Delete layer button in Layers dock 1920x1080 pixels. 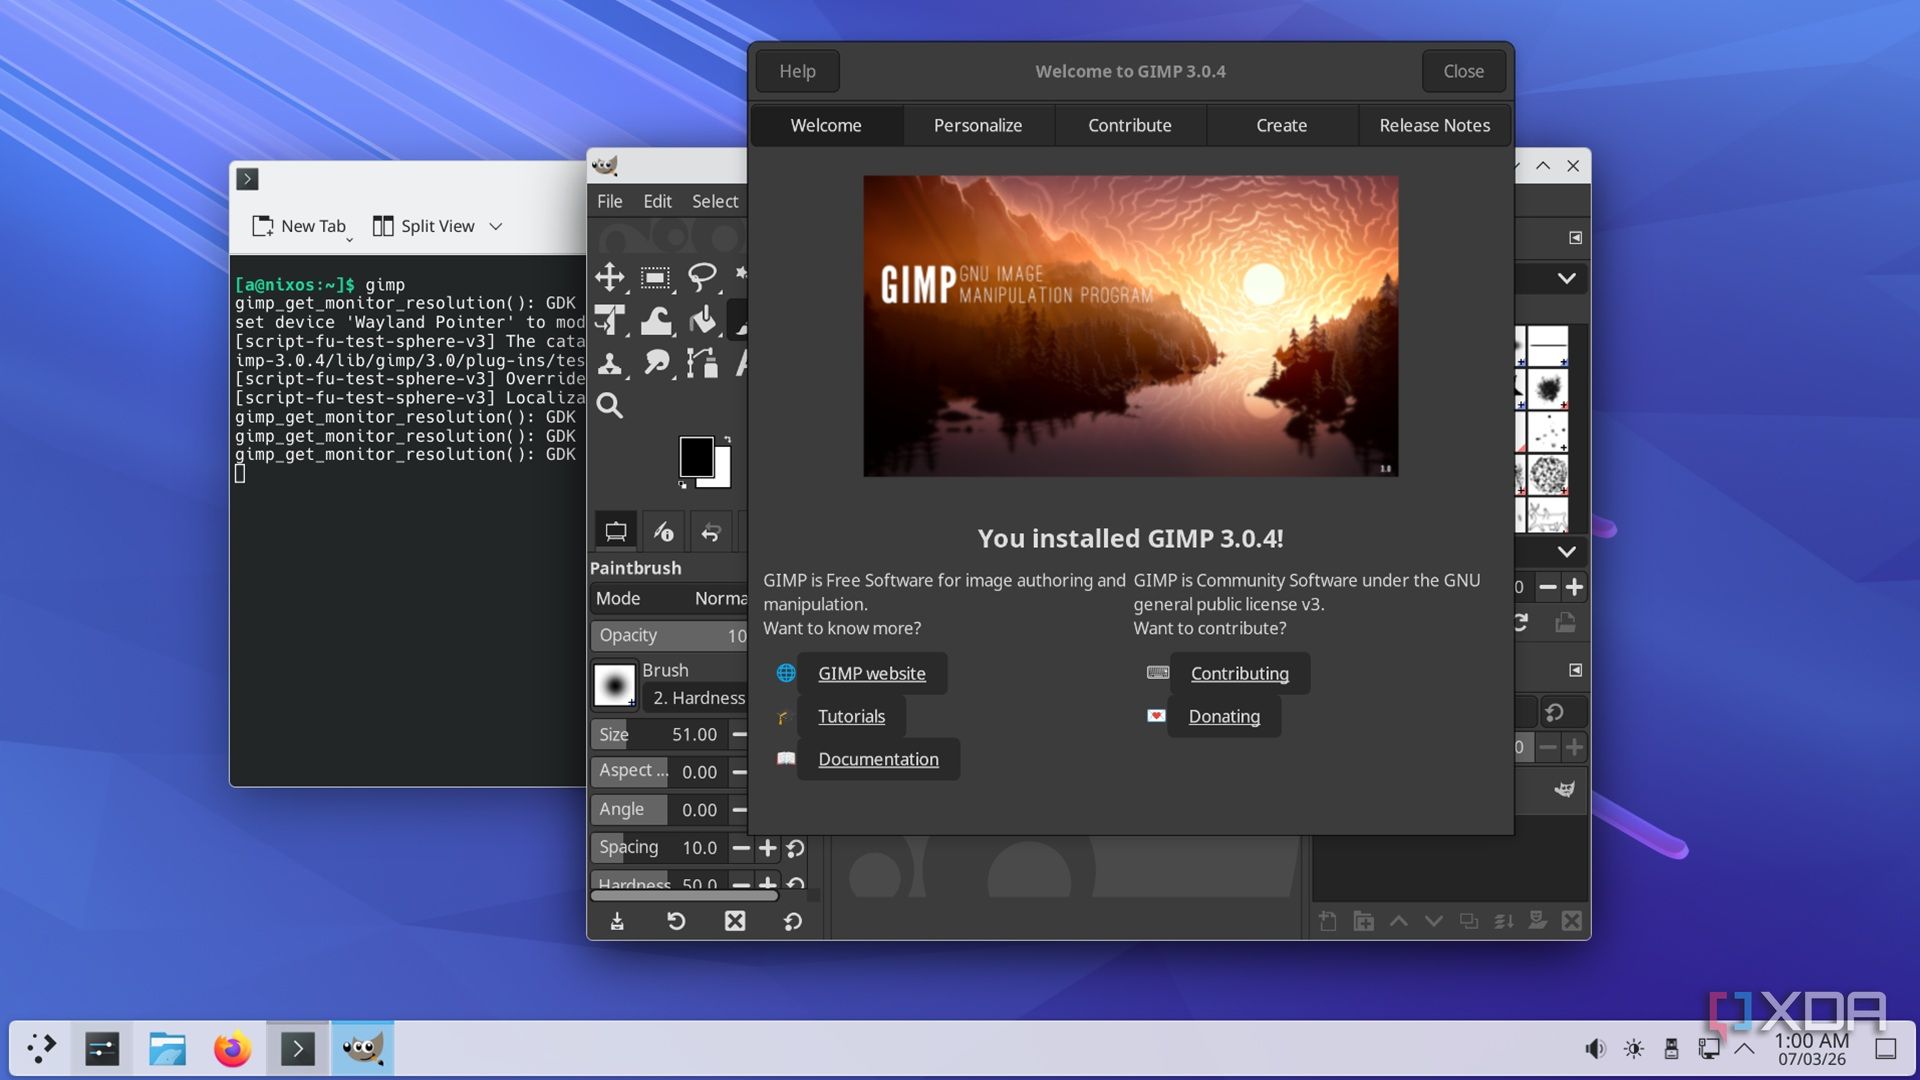click(x=1572, y=921)
